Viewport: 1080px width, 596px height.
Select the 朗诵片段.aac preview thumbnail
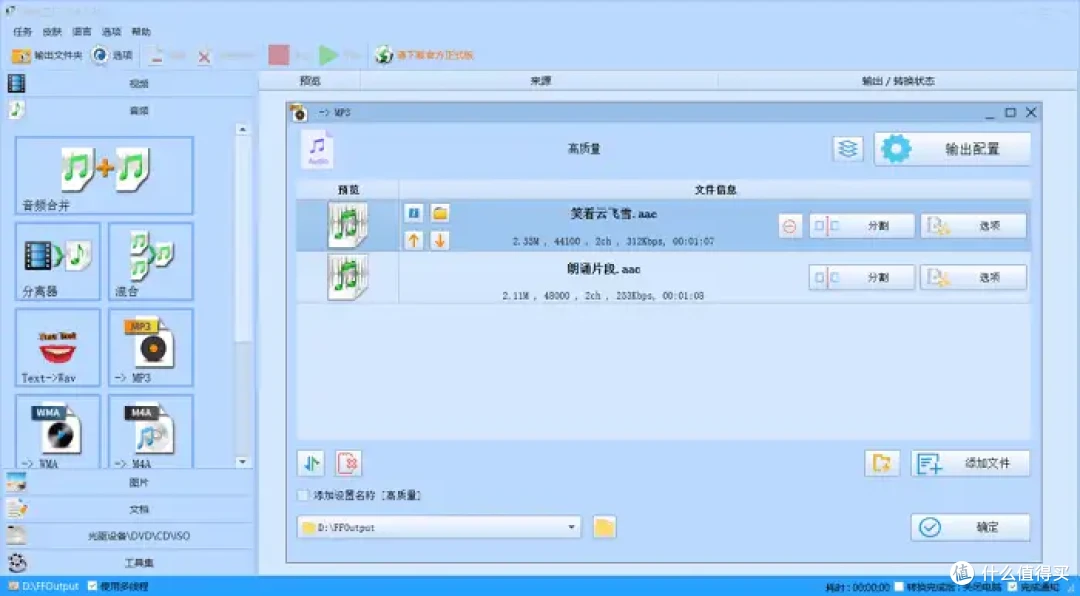pos(348,277)
